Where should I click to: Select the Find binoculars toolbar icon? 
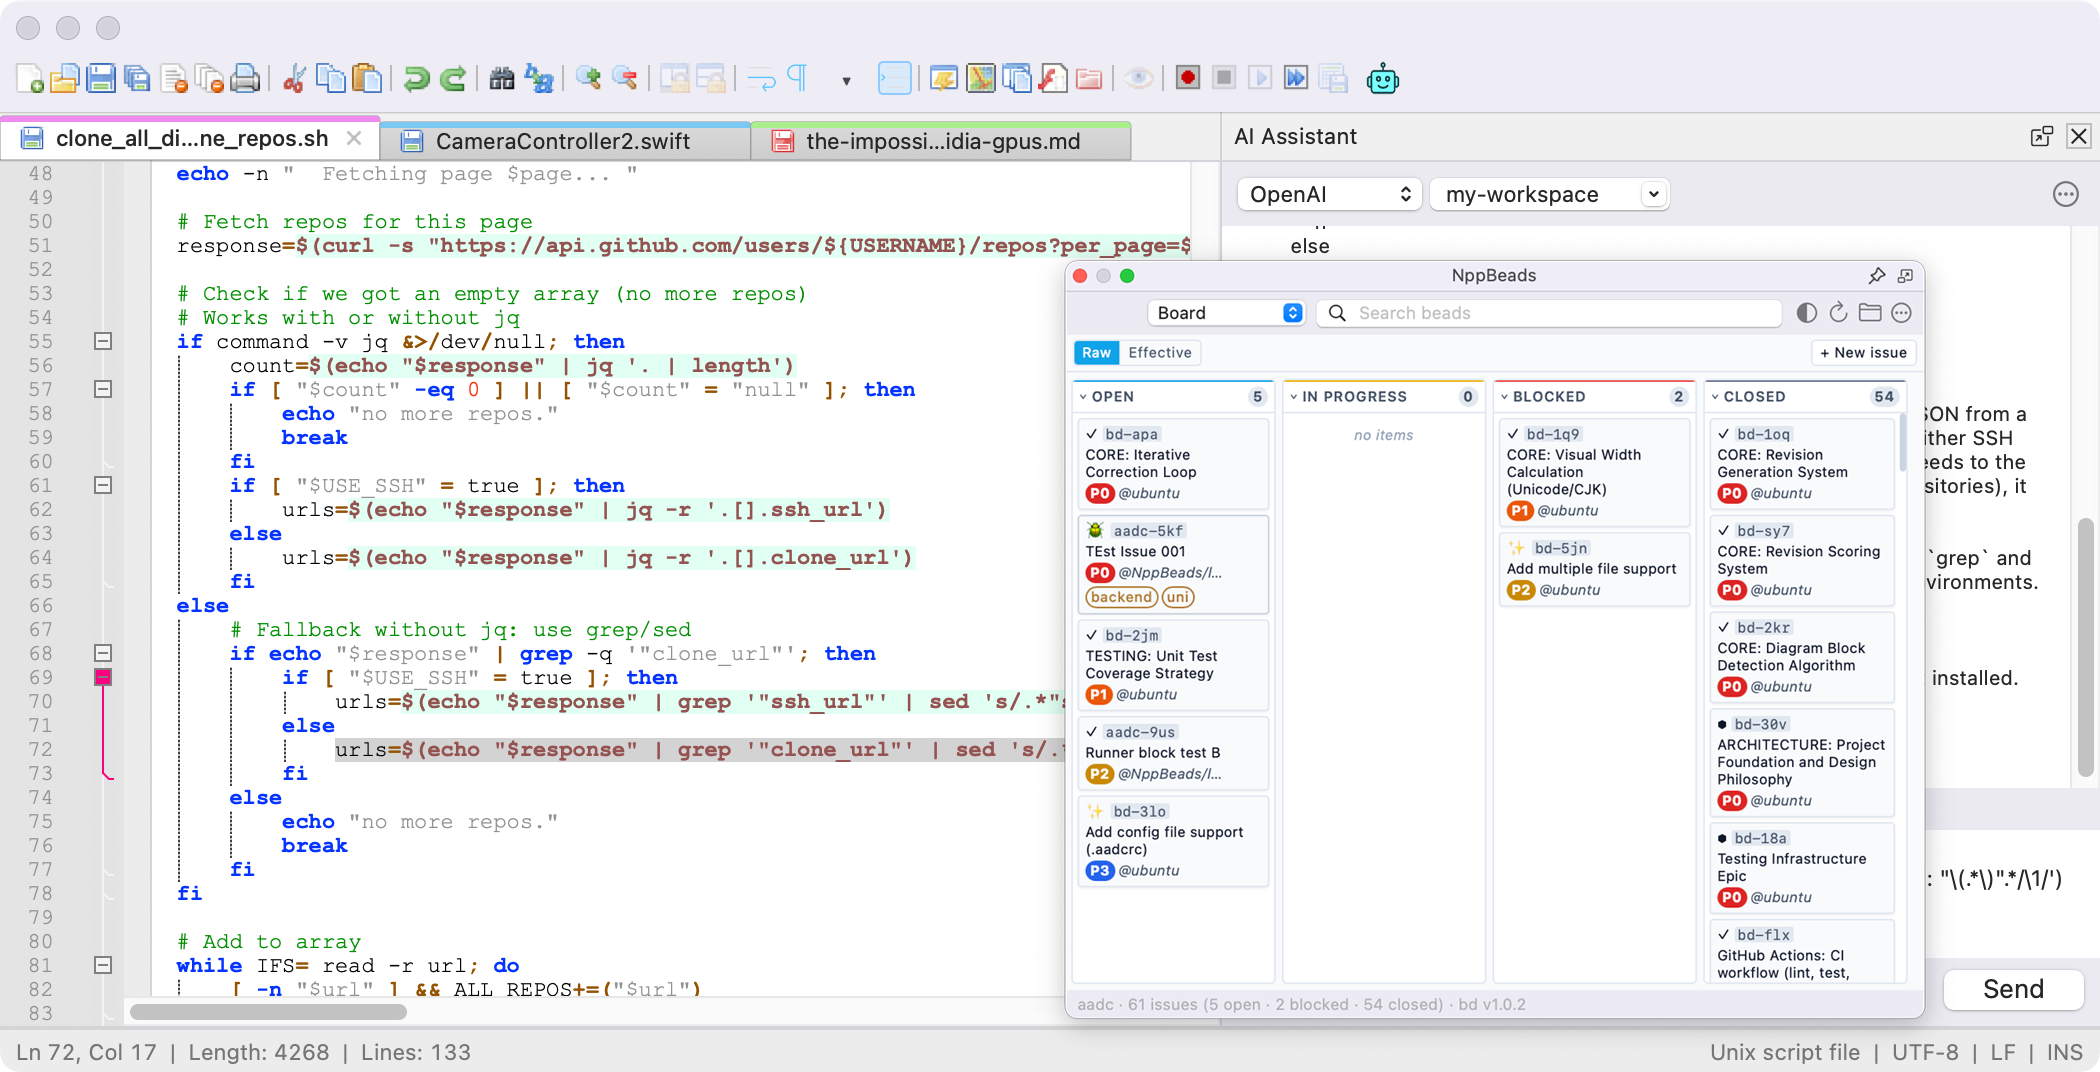tap(502, 78)
